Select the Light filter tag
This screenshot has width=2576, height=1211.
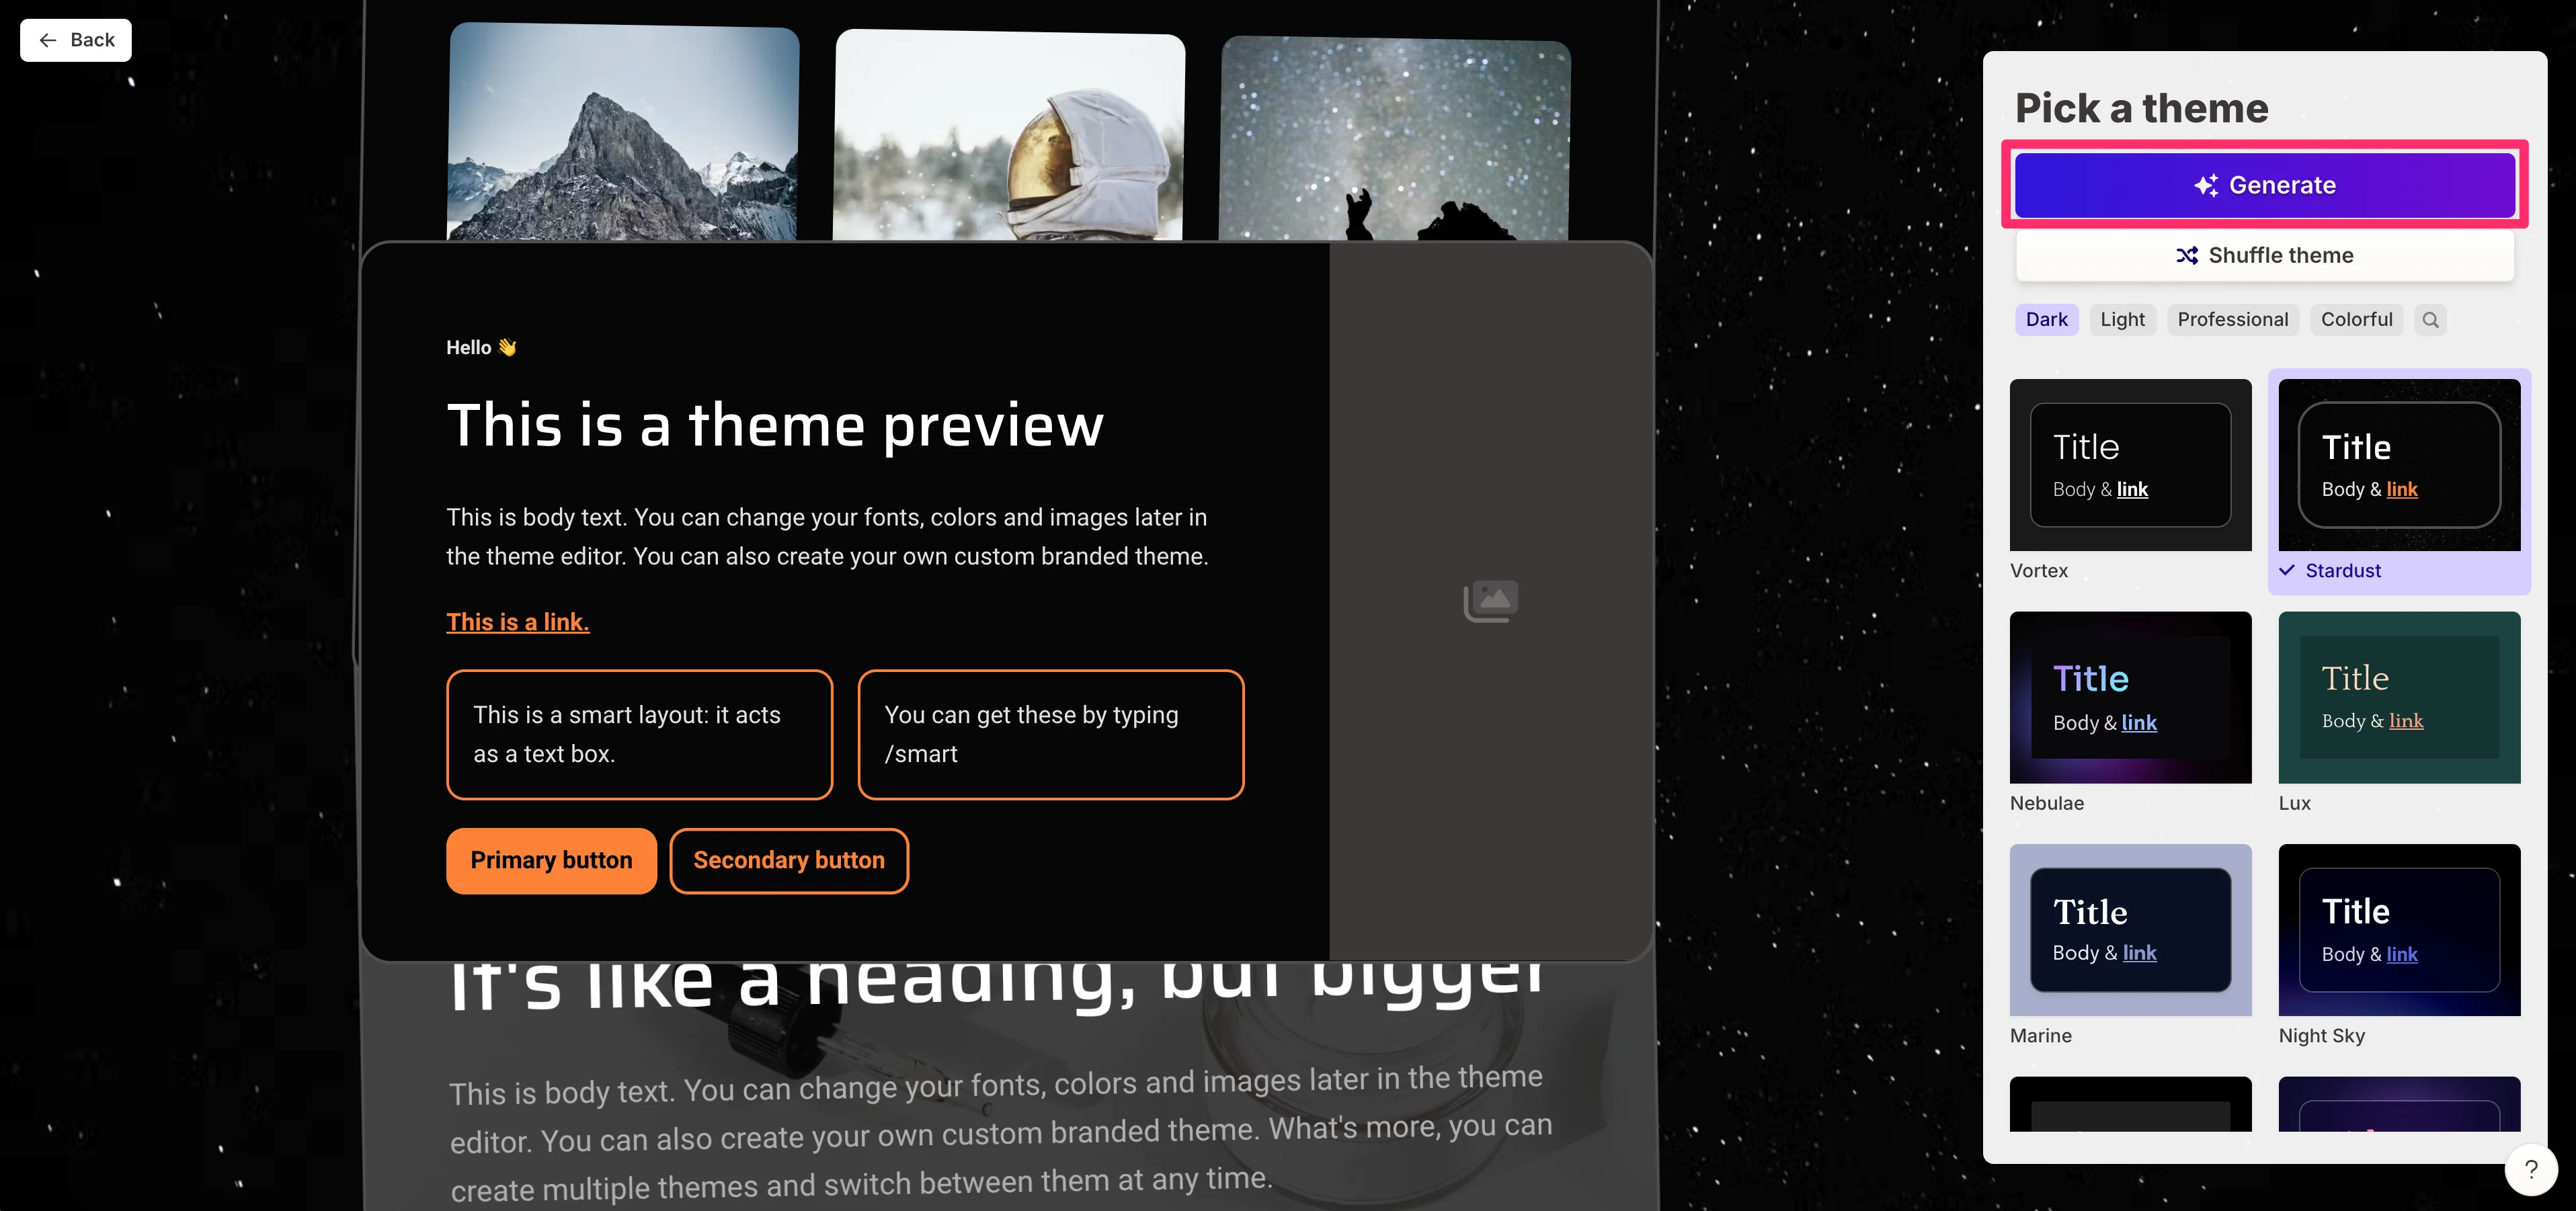pyautogui.click(x=2122, y=320)
